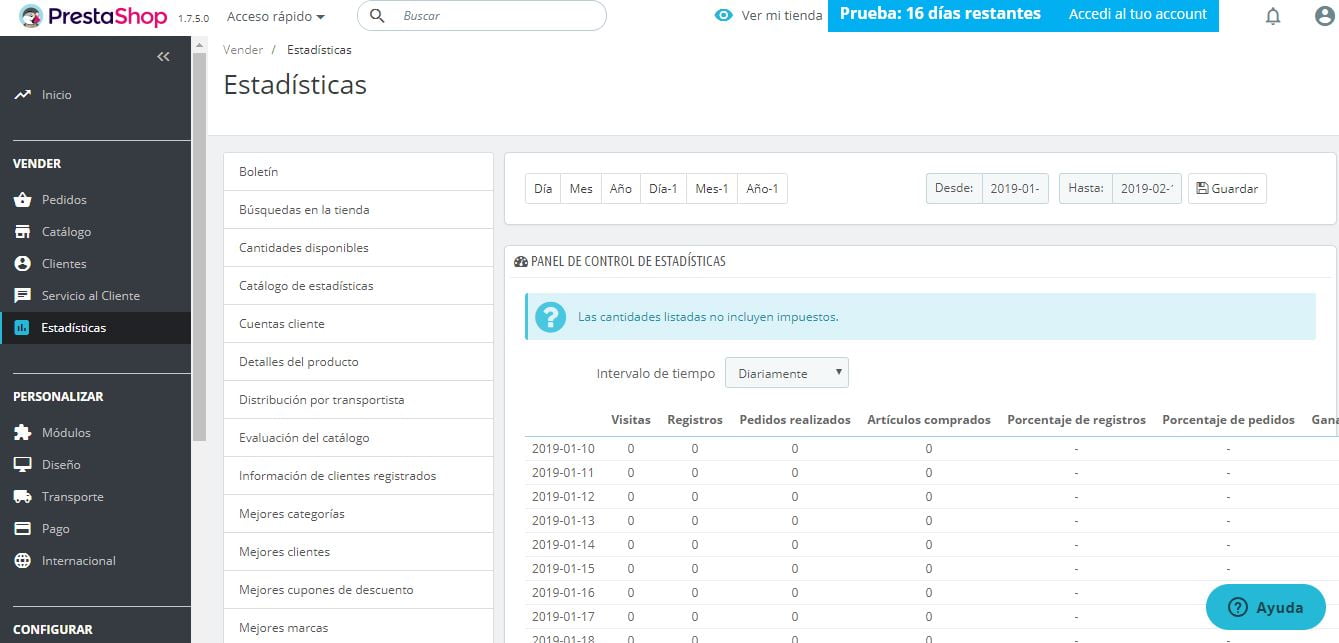The height and width of the screenshot is (643, 1339).
Task: Expand the Acceso rápido dropdown
Action: point(276,16)
